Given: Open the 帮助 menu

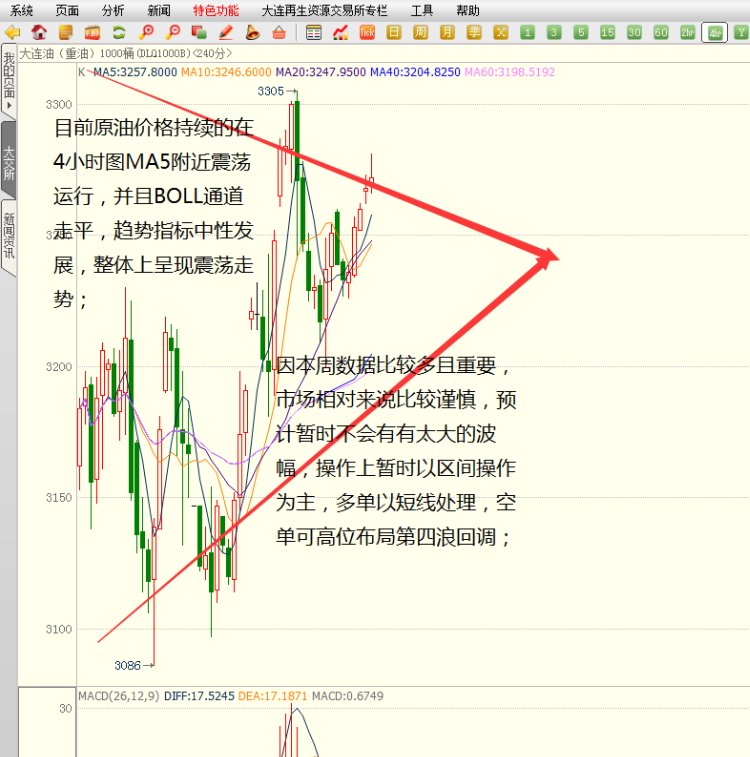Looking at the screenshot, I should [468, 11].
